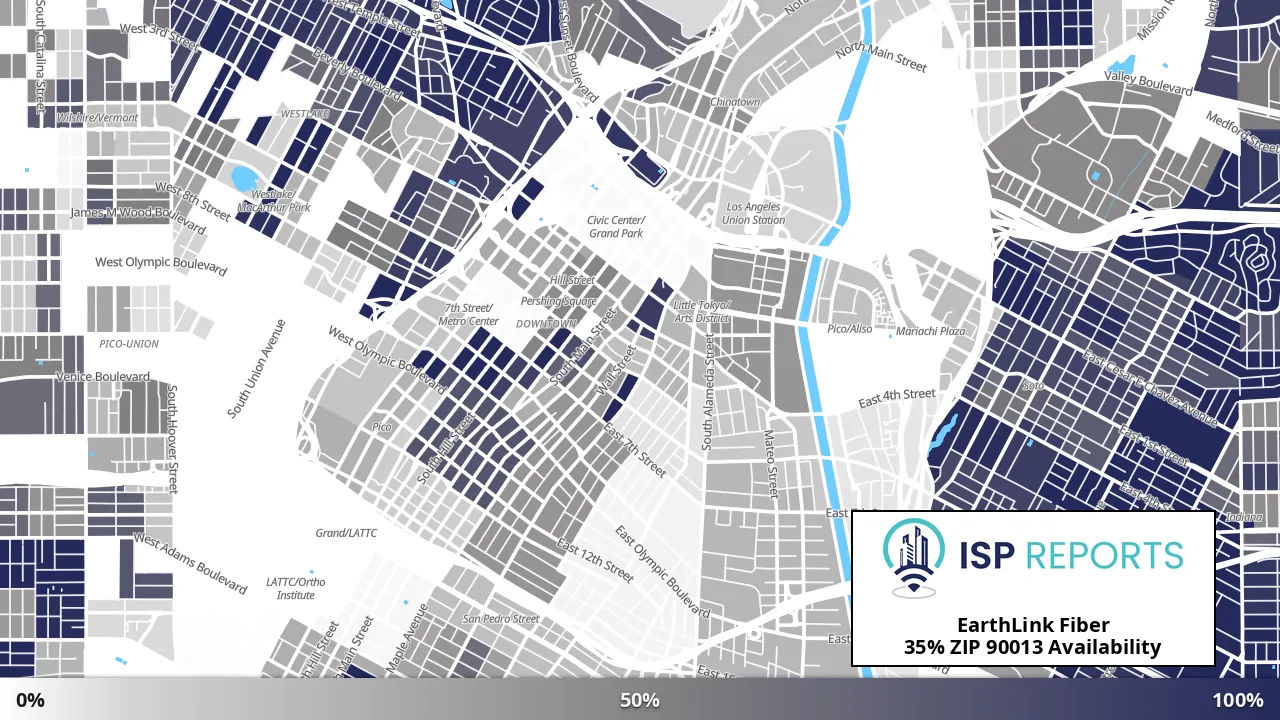Click the South Hoover Street label
The image size is (1280, 720).
171,439
